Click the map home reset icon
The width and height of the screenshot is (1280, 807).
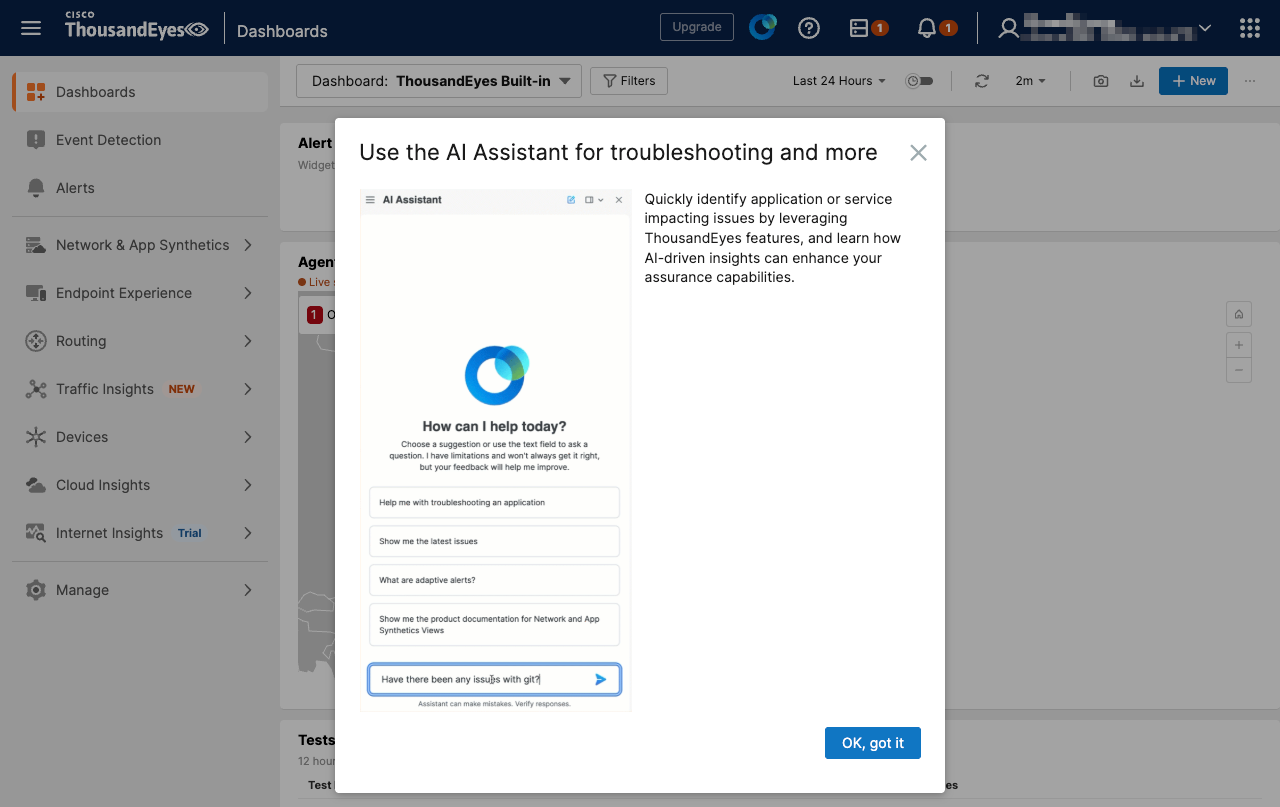coord(1239,315)
